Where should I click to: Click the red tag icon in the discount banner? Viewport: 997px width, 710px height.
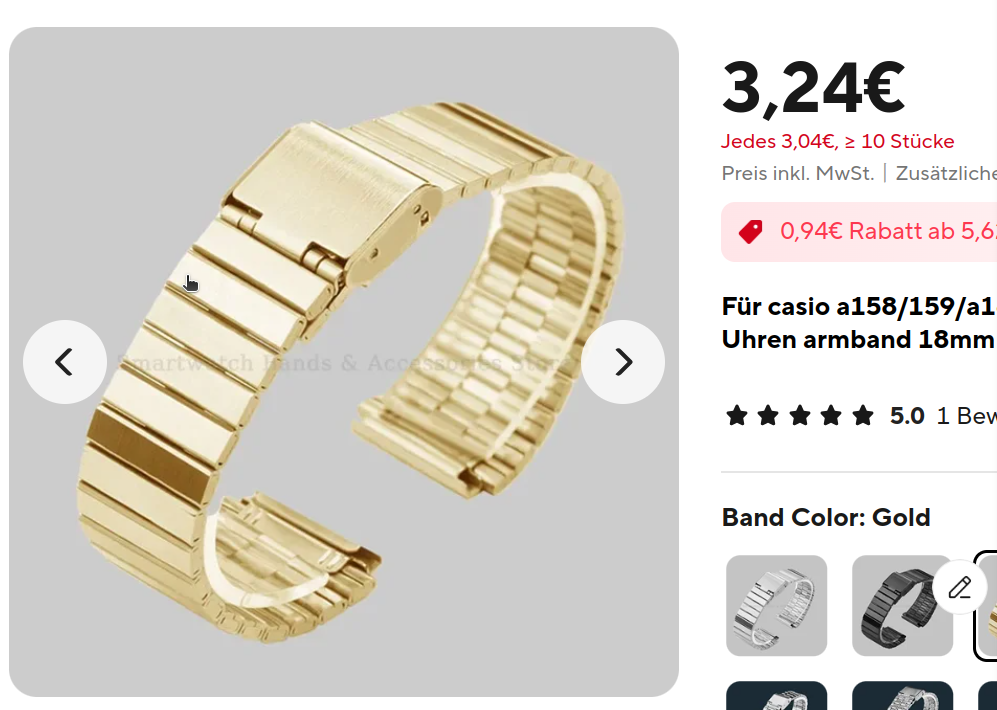tap(750, 231)
